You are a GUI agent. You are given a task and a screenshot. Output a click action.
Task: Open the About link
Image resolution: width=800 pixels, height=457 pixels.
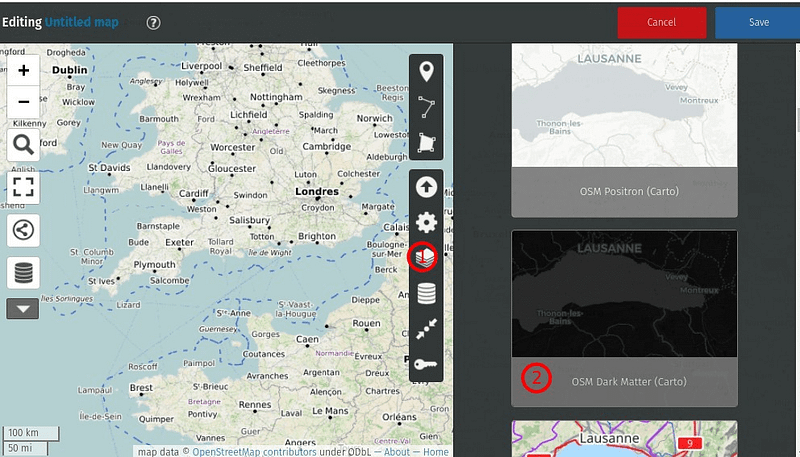click(x=396, y=452)
